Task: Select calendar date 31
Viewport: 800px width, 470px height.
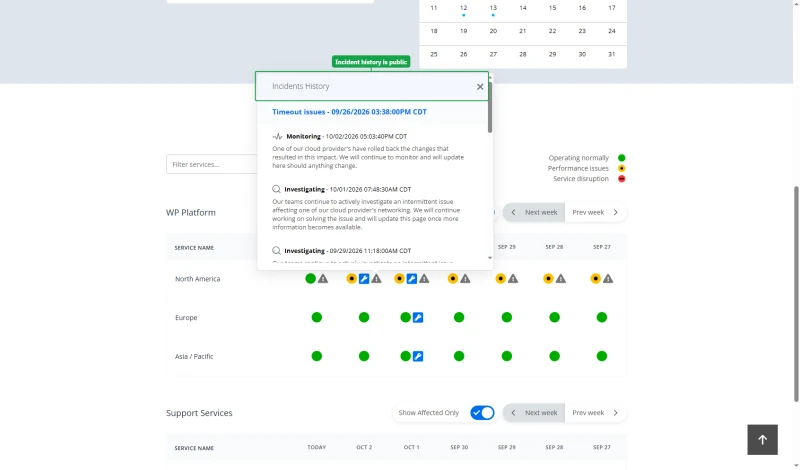Action: 611,54
